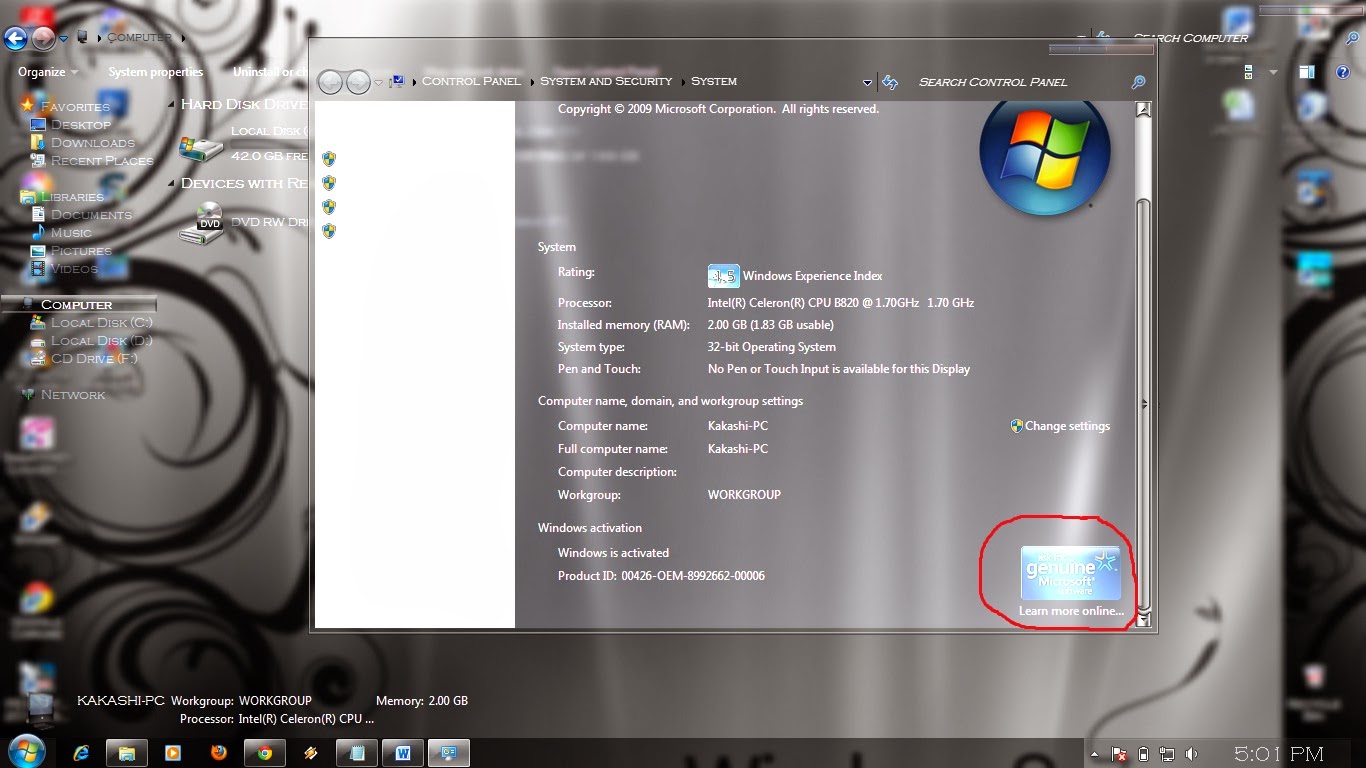Refresh the System window address bar
Viewport: 1366px width, 768px height.
coord(890,82)
